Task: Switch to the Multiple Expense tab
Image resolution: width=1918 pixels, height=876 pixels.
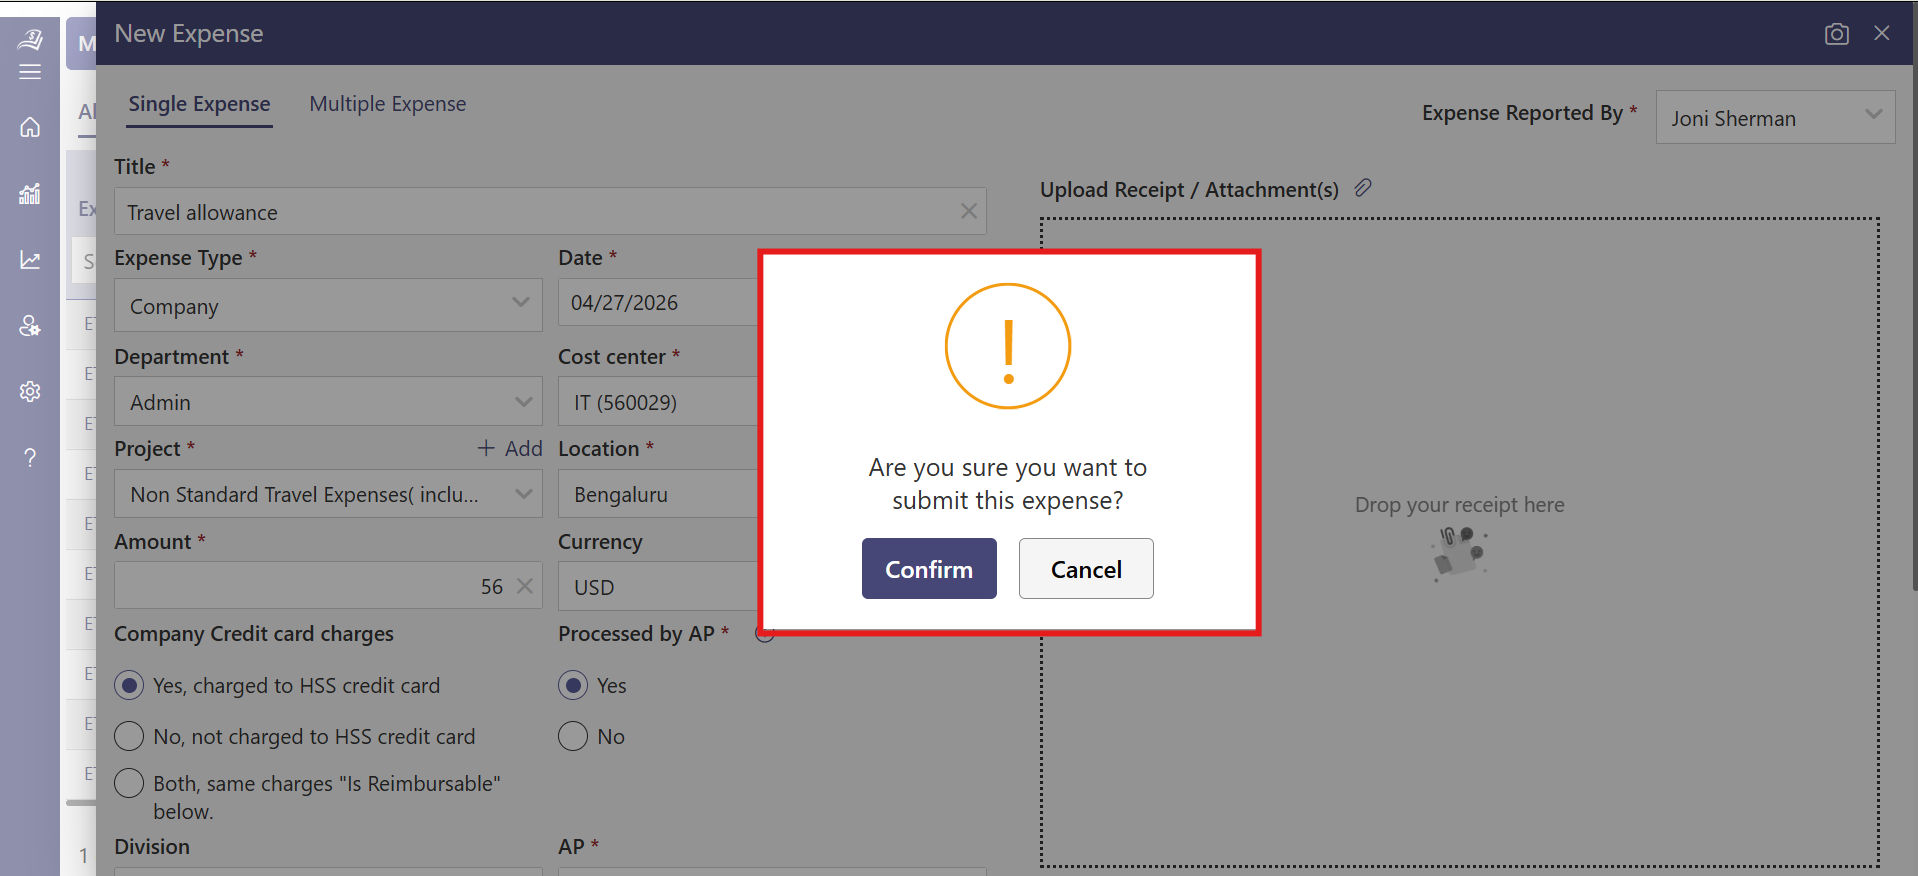Action: [388, 104]
